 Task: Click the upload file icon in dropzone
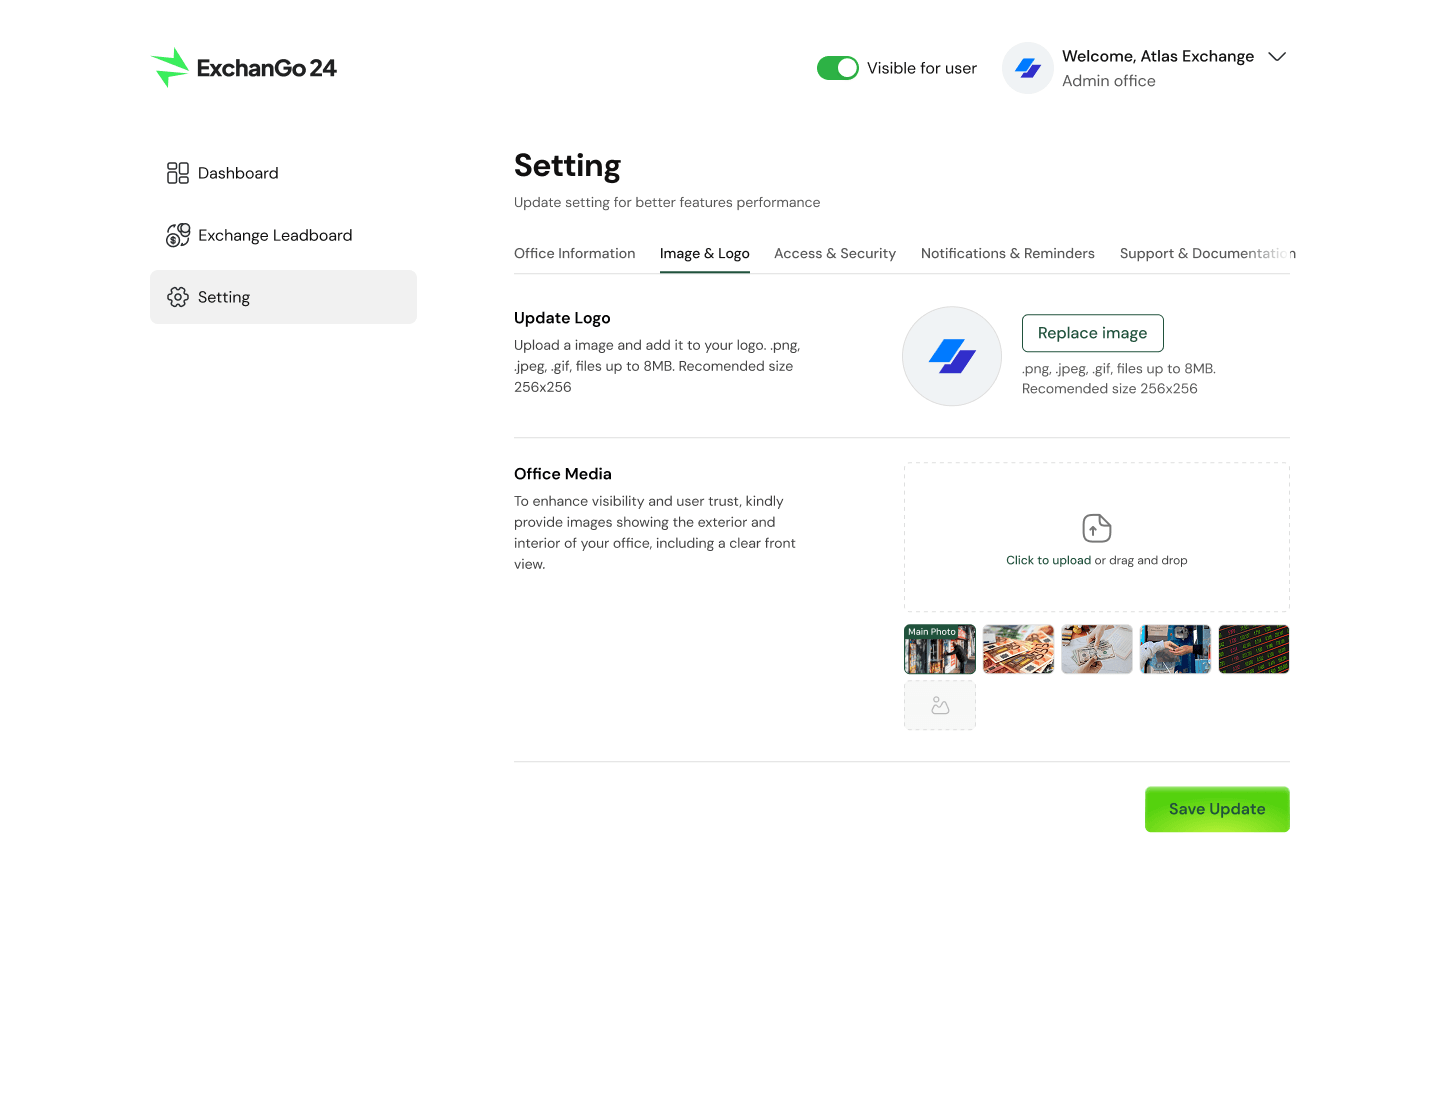1097,528
